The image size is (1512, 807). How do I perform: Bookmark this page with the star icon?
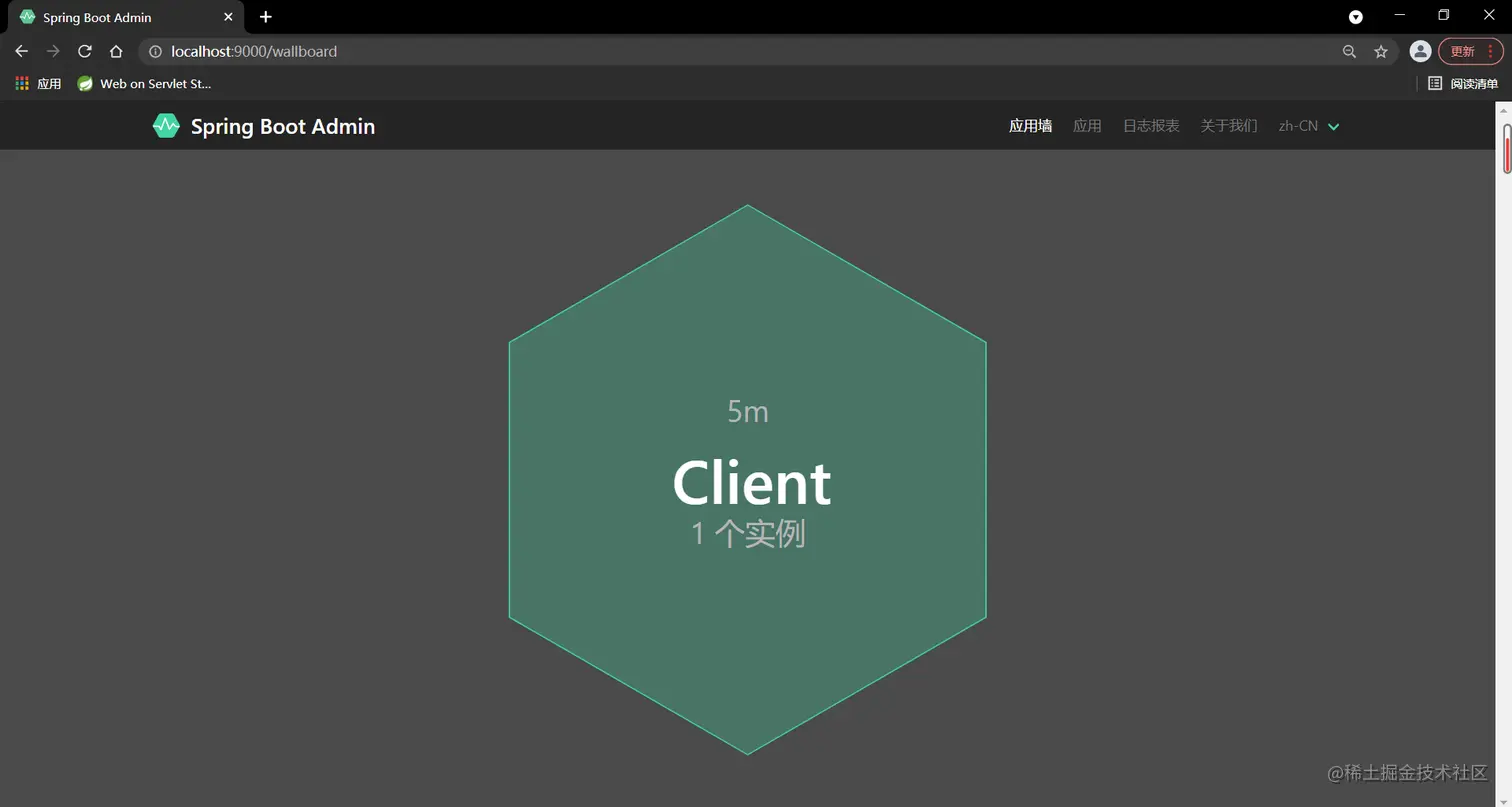pyautogui.click(x=1381, y=51)
